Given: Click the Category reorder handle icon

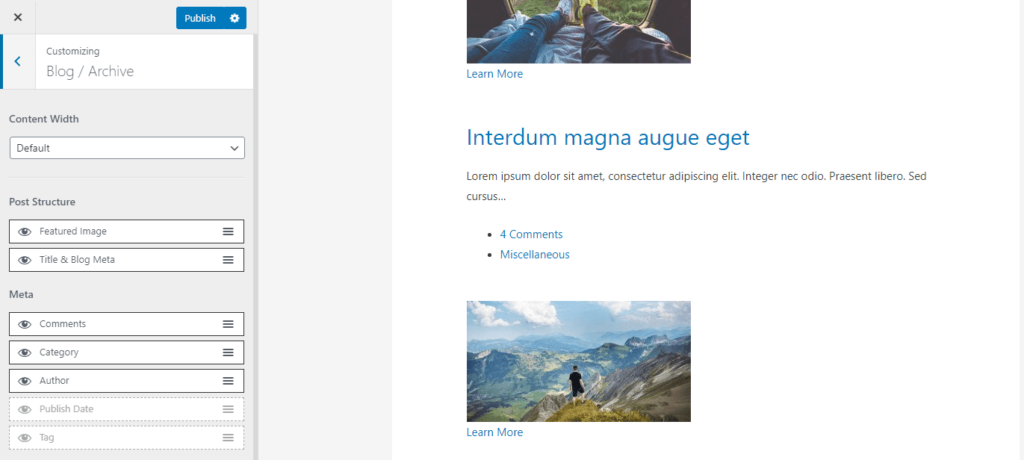Looking at the screenshot, I should tap(228, 352).
